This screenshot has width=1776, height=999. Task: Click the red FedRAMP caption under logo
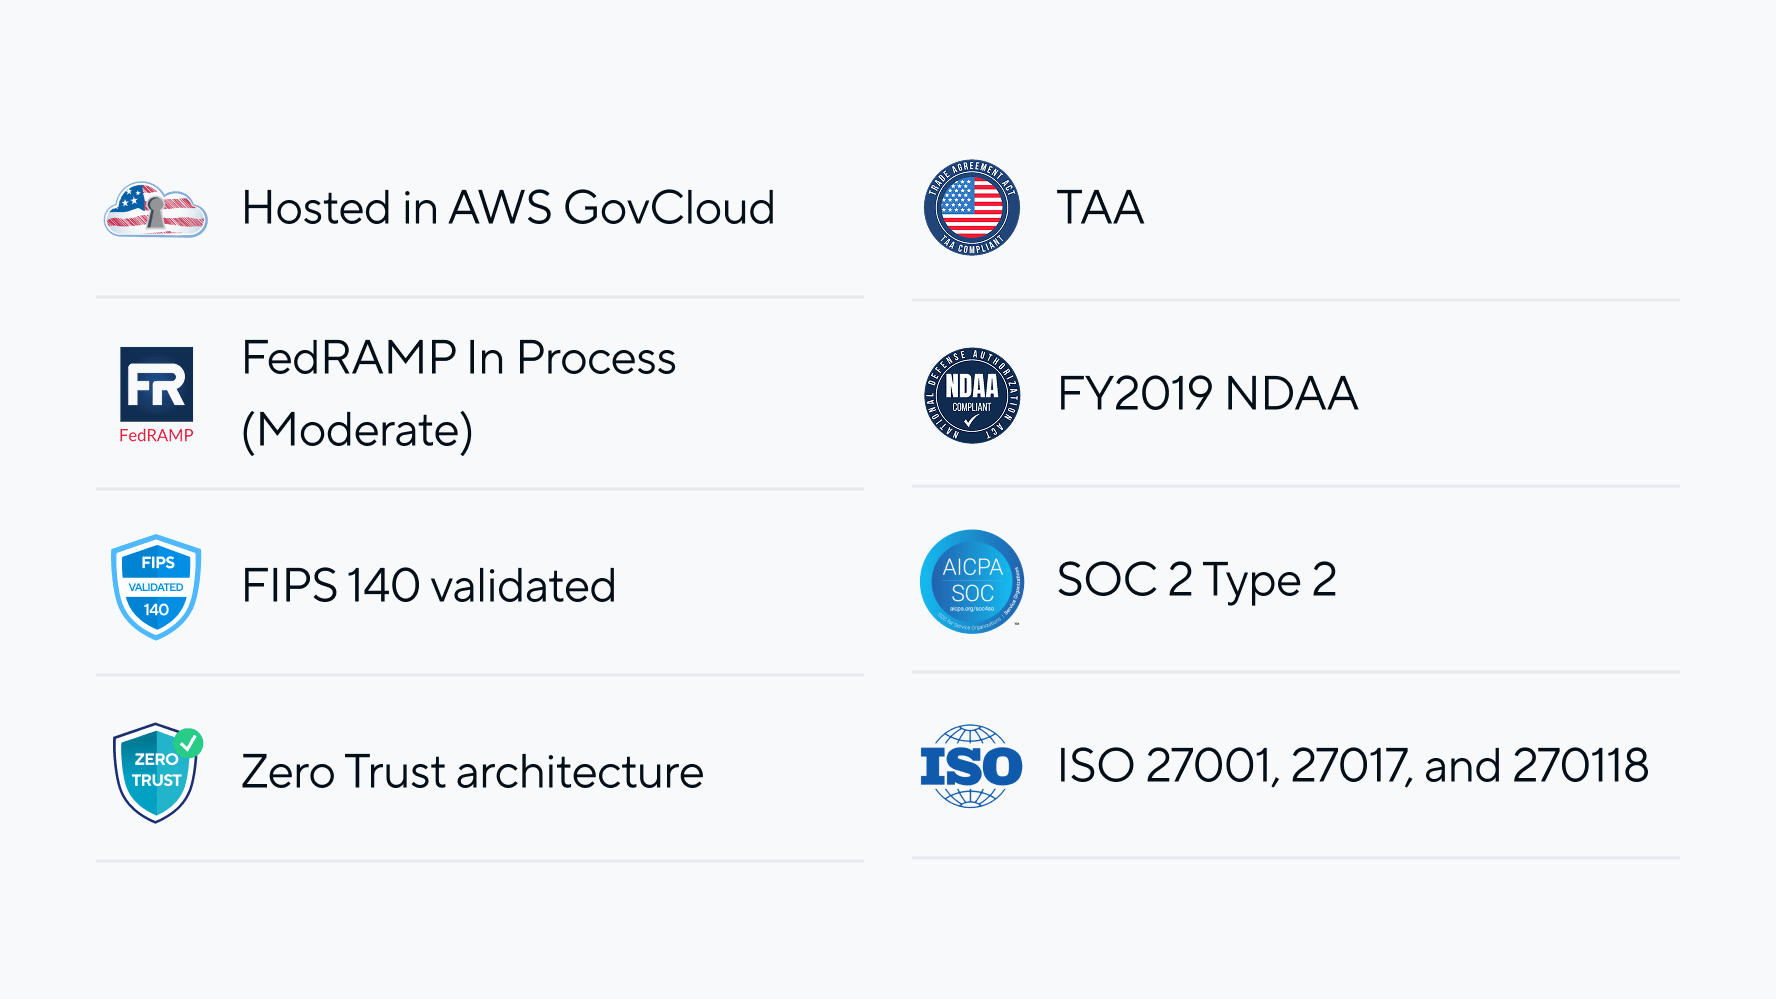pyautogui.click(x=156, y=435)
